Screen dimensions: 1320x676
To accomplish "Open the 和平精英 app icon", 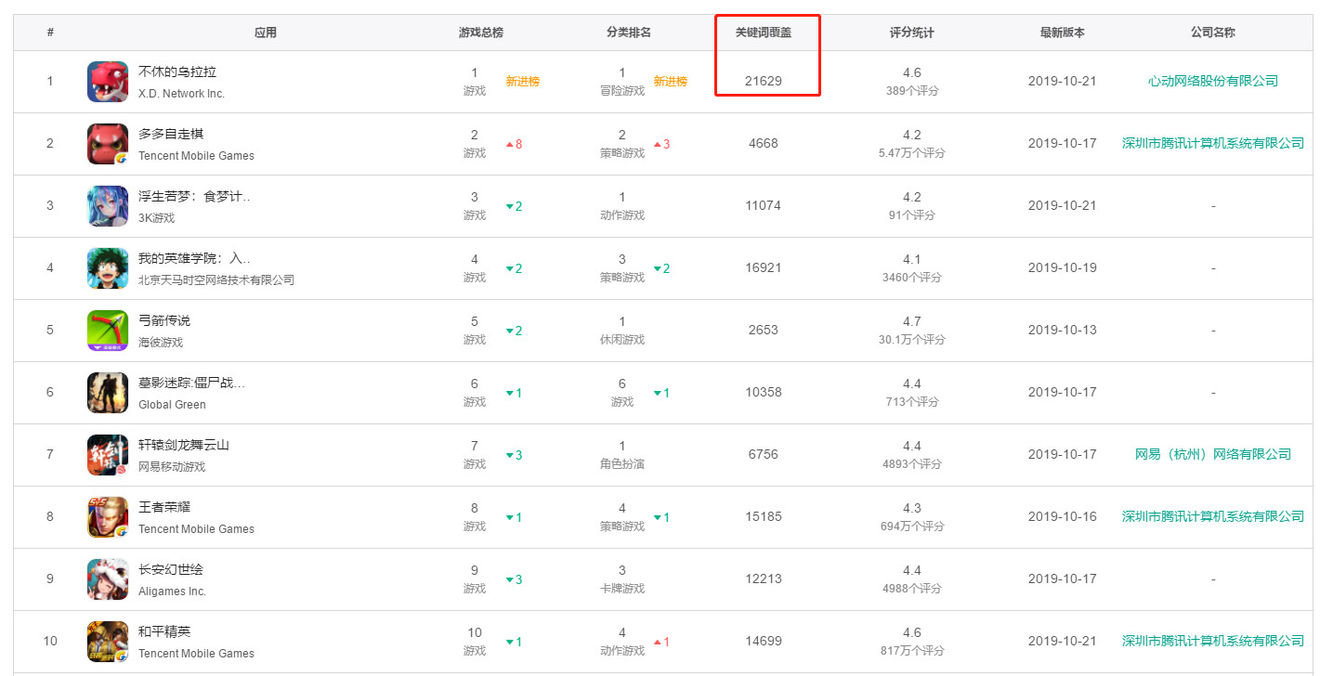I will (x=107, y=641).
